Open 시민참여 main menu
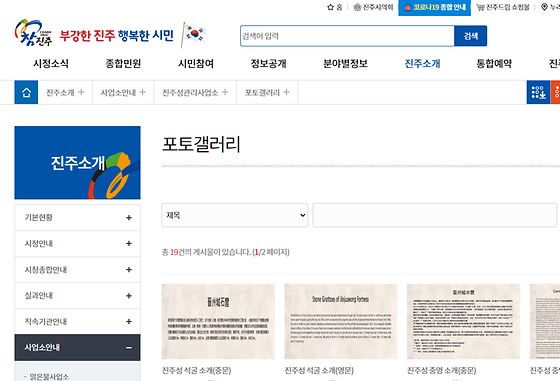Viewport: 560px width, 381px height. (196, 64)
